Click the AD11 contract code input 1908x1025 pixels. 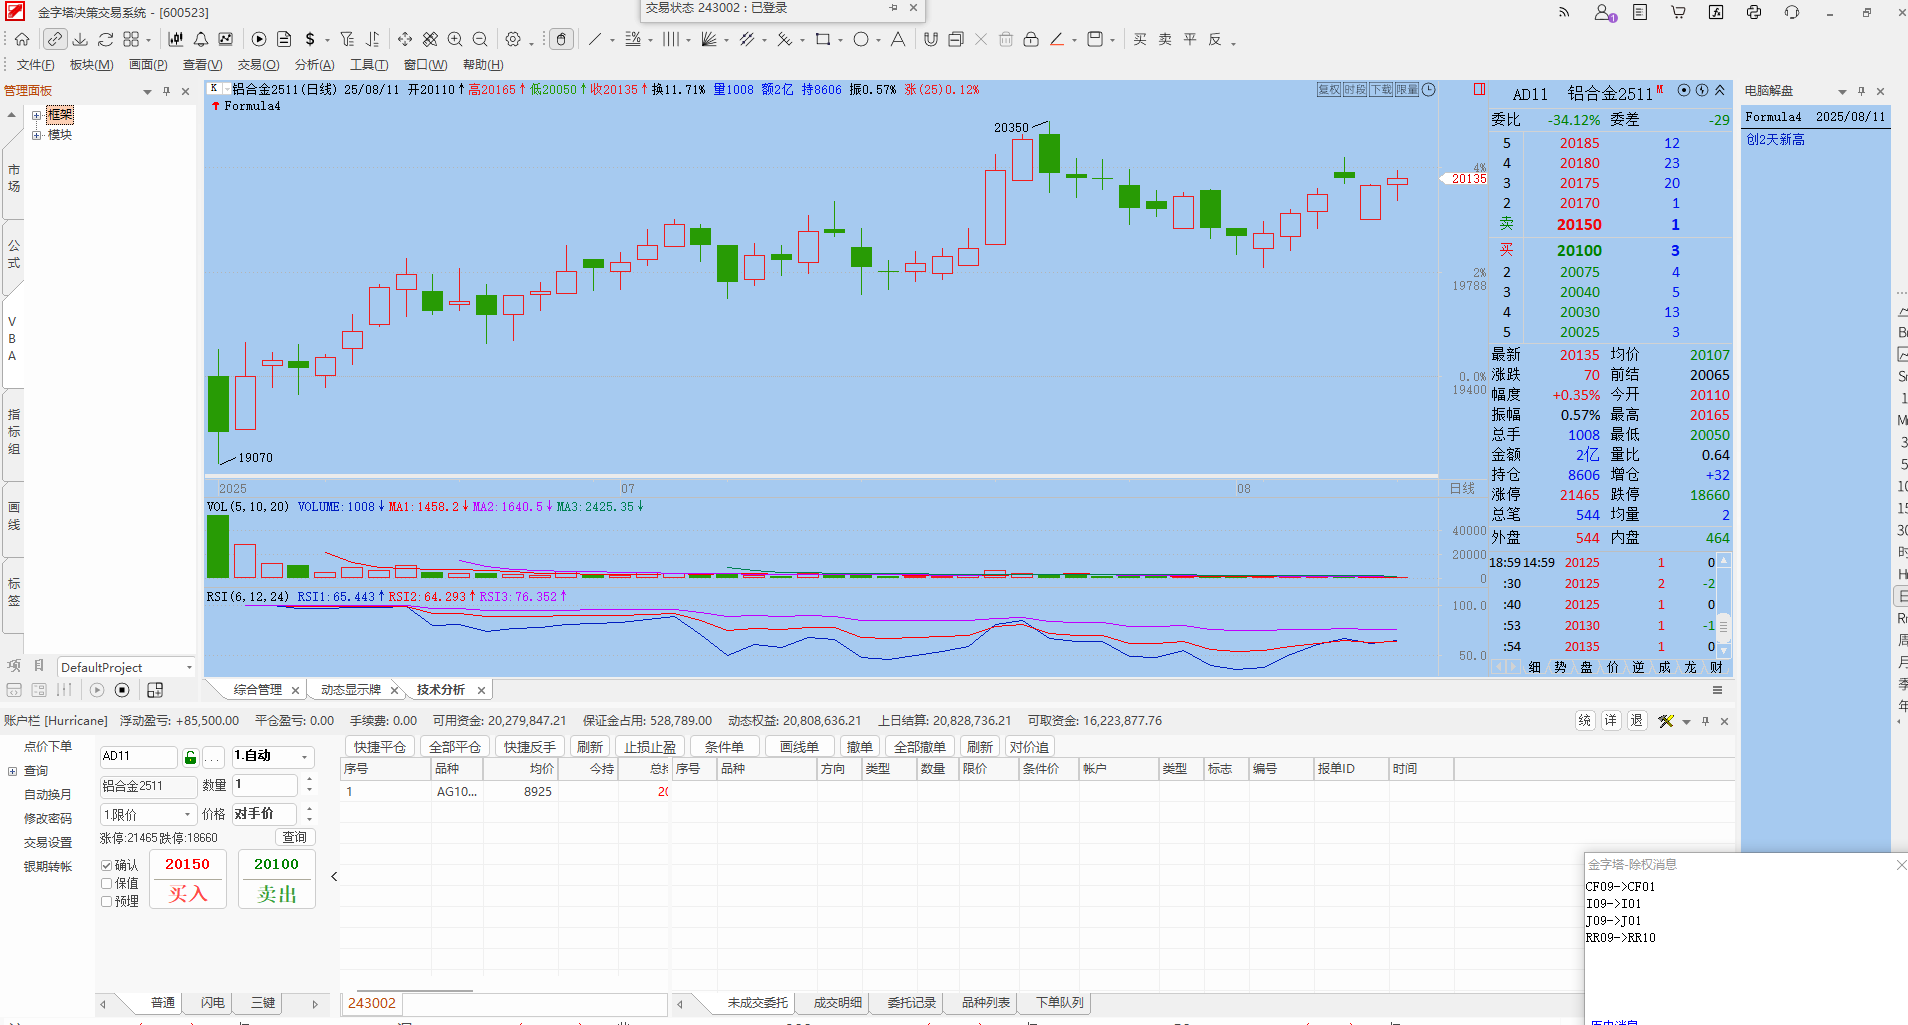click(138, 757)
